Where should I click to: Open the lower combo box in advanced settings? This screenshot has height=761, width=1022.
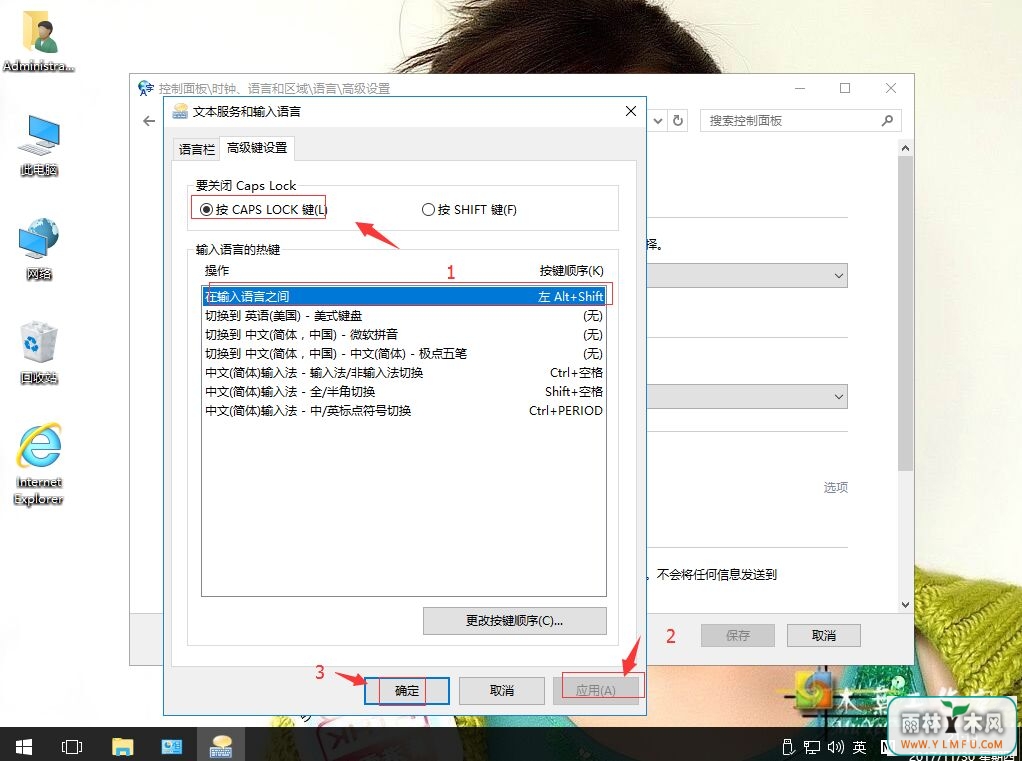(x=747, y=396)
